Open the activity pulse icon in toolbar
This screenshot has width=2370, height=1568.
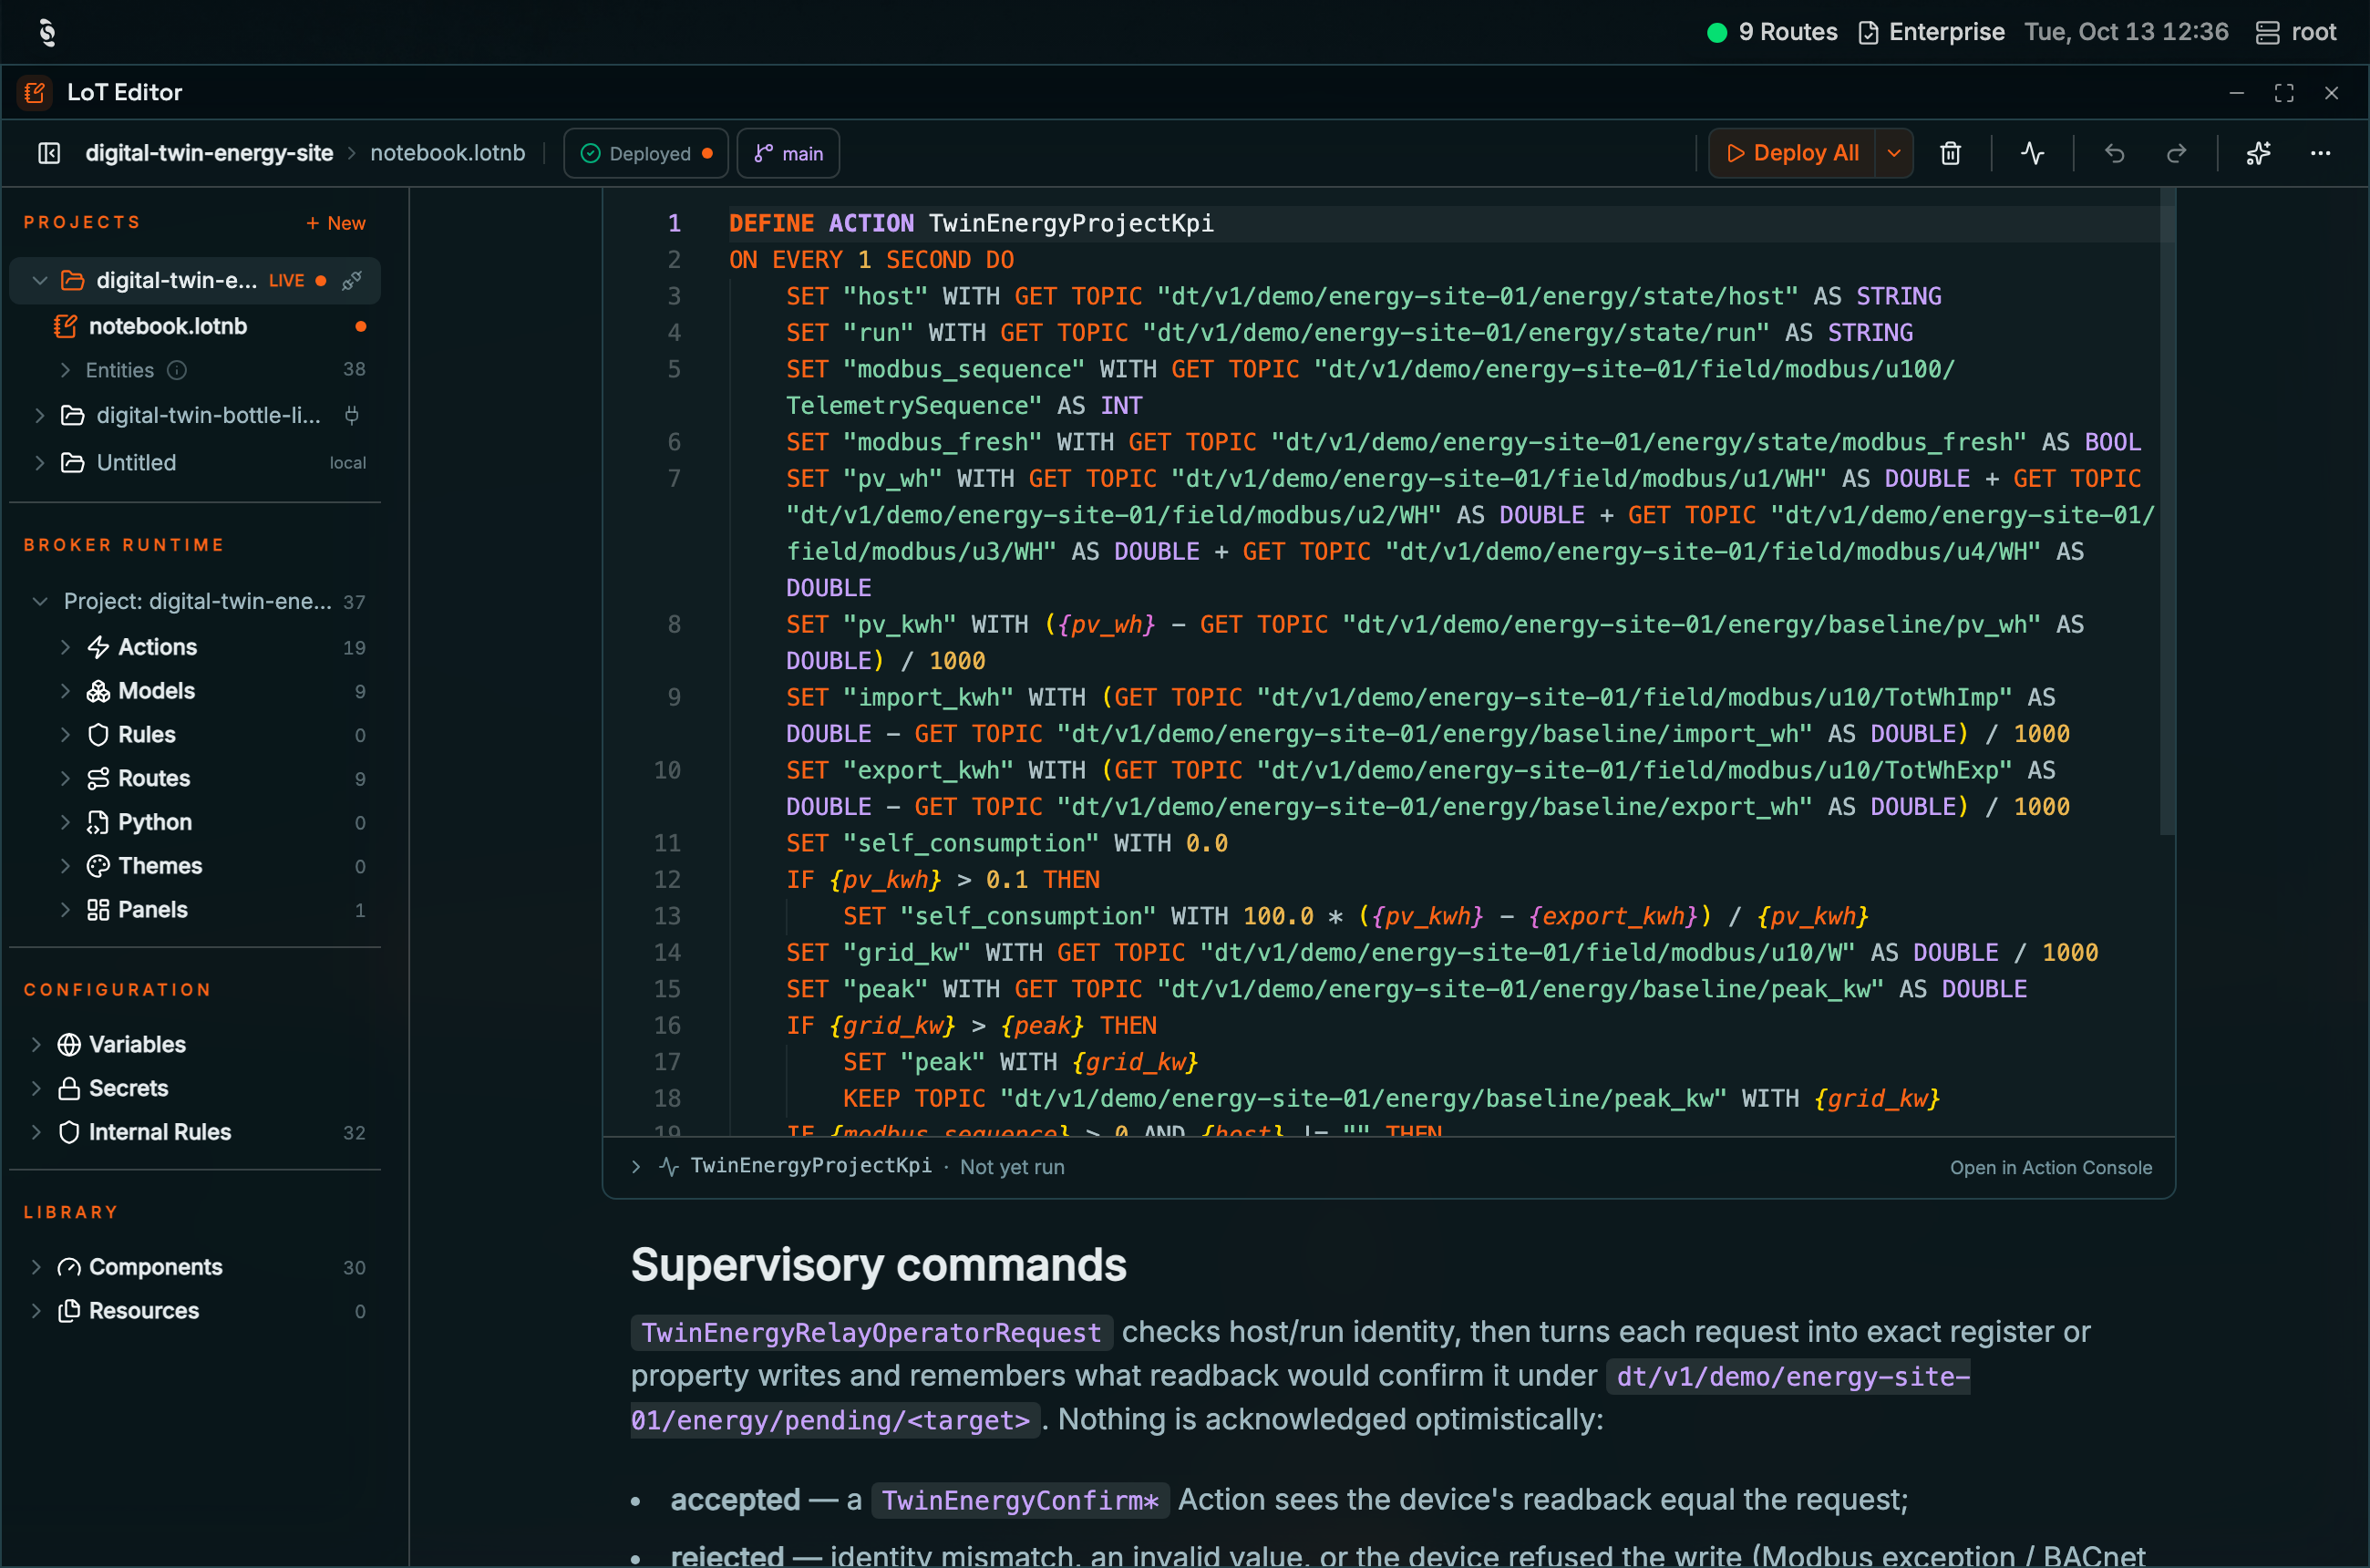[x=2032, y=153]
